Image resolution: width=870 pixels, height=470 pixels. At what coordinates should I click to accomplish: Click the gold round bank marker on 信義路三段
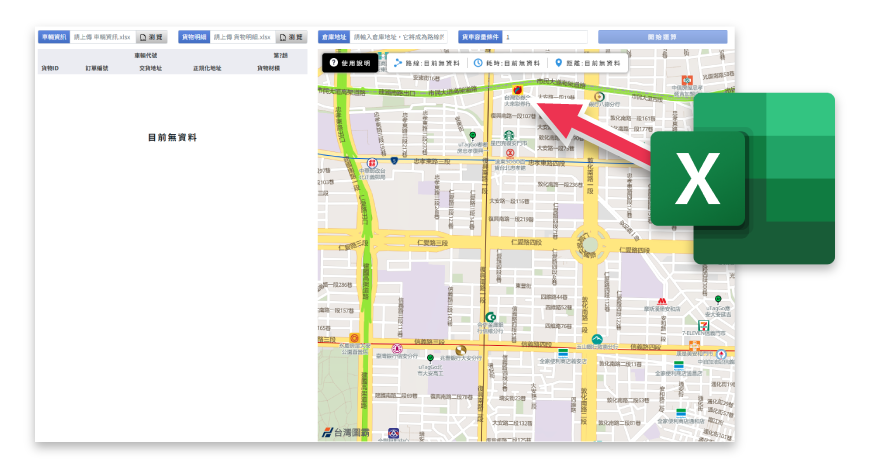[461, 350]
